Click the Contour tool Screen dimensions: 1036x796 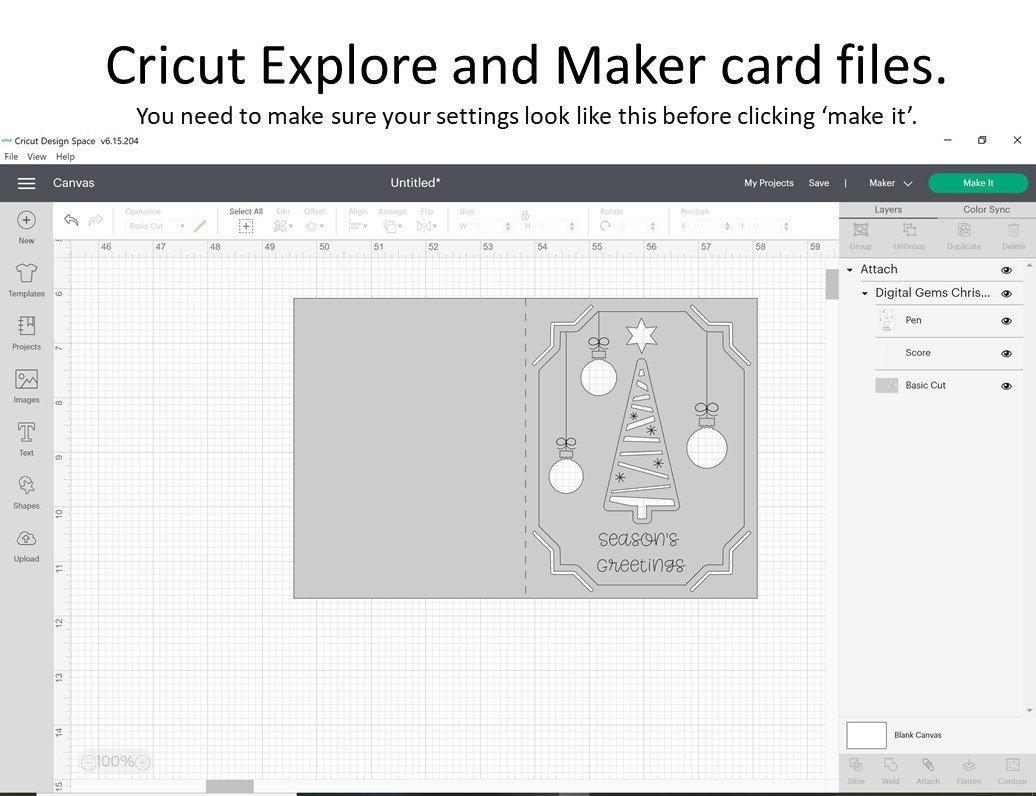pyautogui.click(x=1012, y=770)
